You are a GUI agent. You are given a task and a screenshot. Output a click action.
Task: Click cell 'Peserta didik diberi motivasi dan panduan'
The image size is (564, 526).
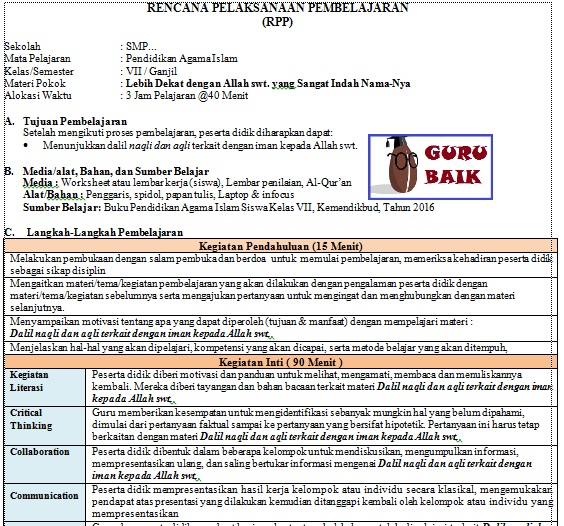pos(322,387)
